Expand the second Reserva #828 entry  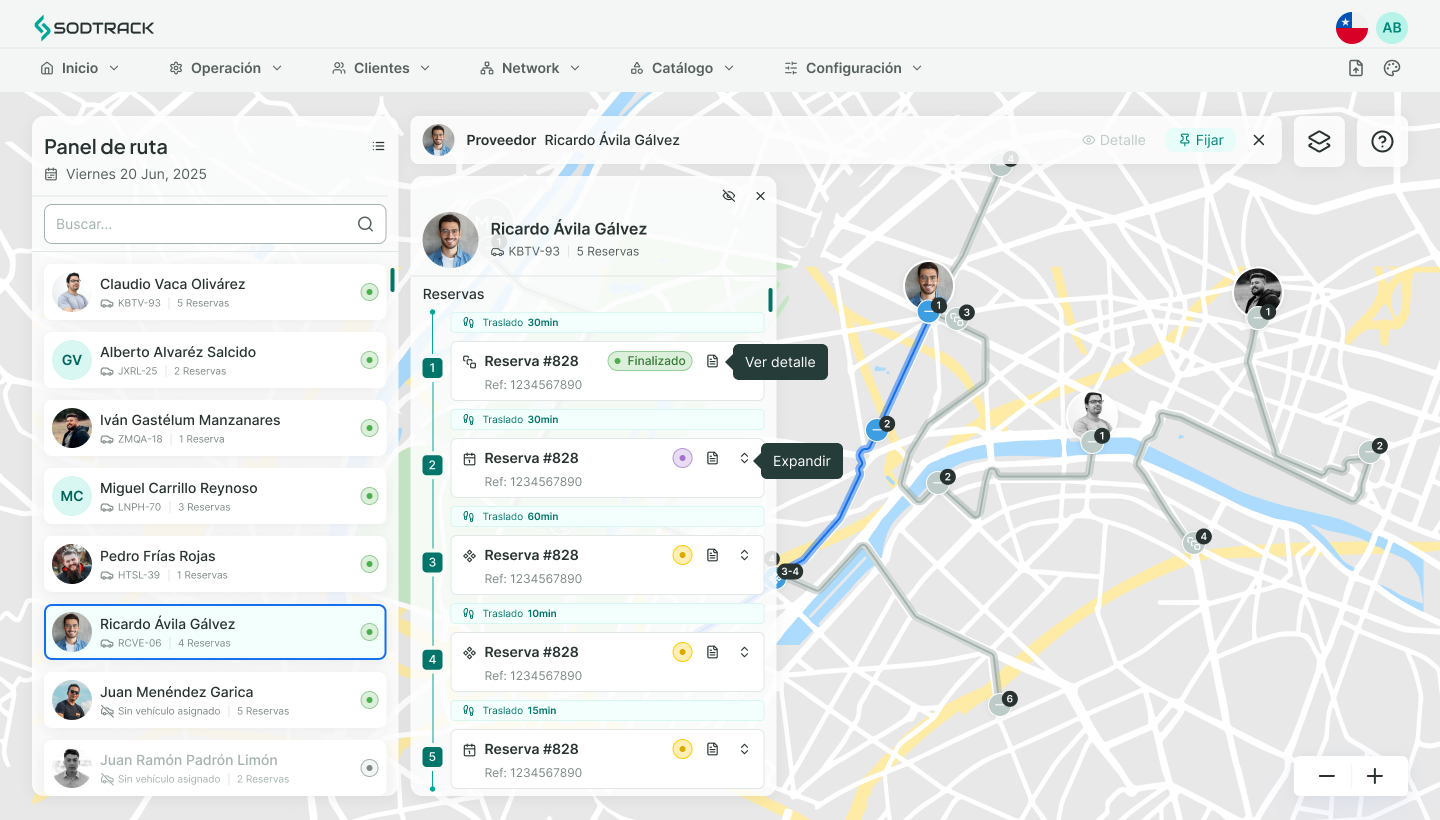pos(744,457)
